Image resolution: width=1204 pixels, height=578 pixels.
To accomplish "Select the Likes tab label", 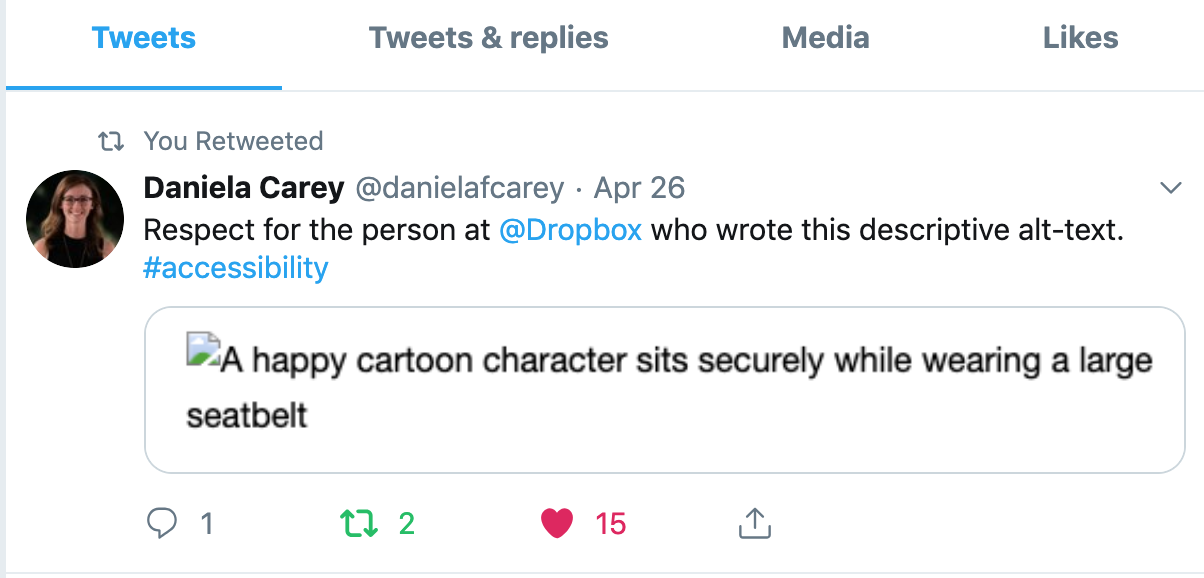I will (x=1080, y=38).
